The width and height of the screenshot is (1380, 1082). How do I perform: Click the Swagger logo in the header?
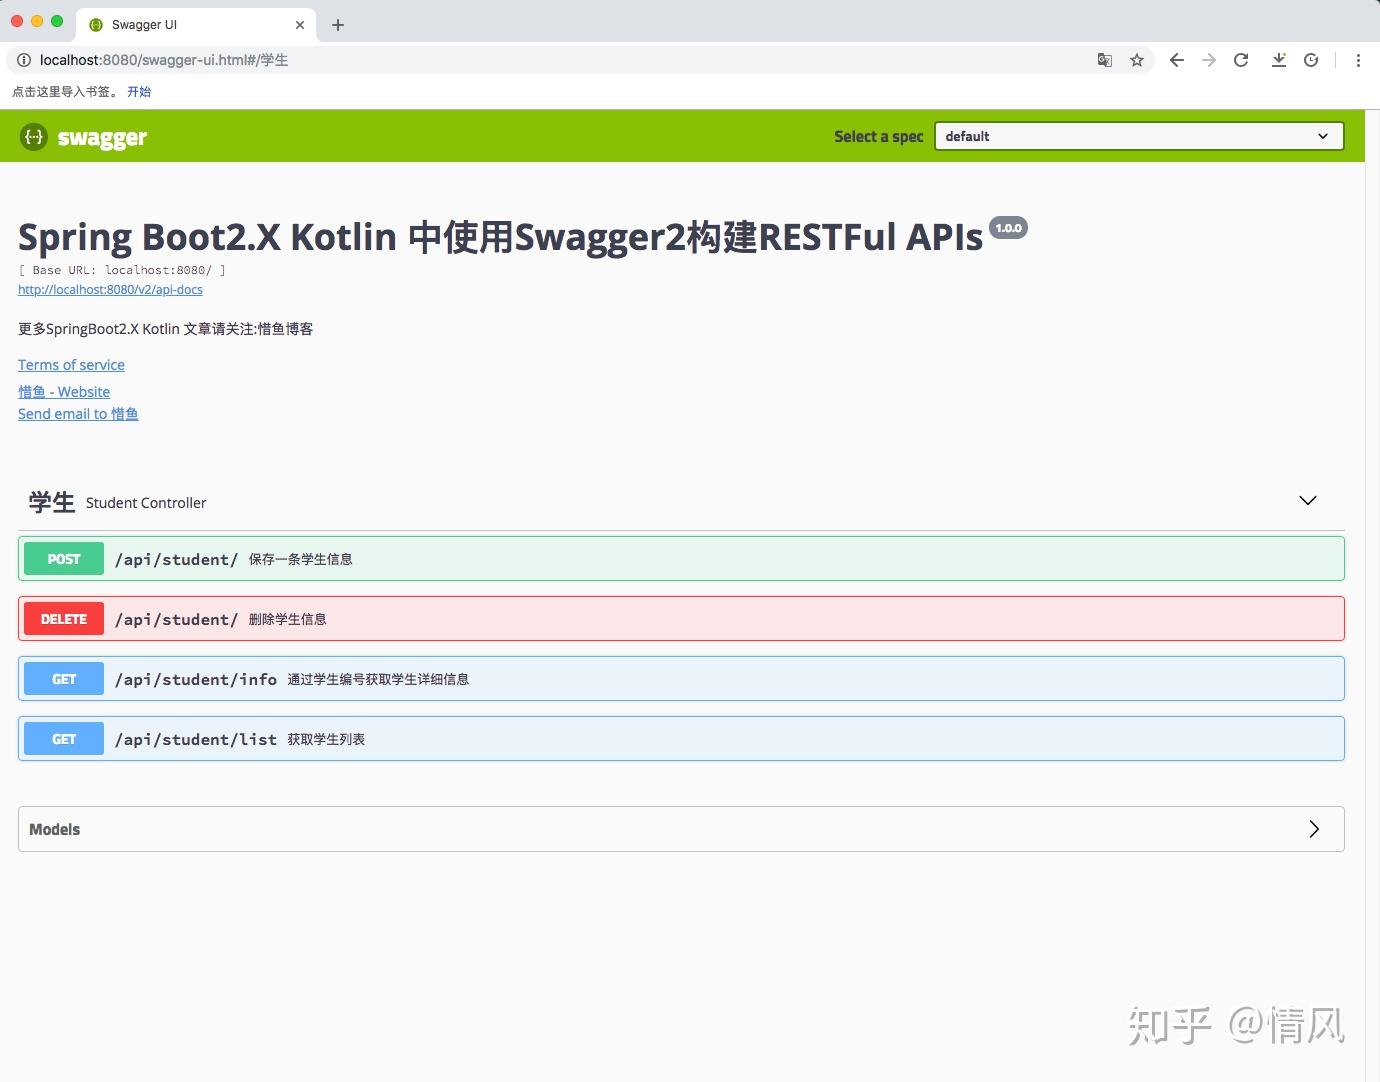(83, 136)
